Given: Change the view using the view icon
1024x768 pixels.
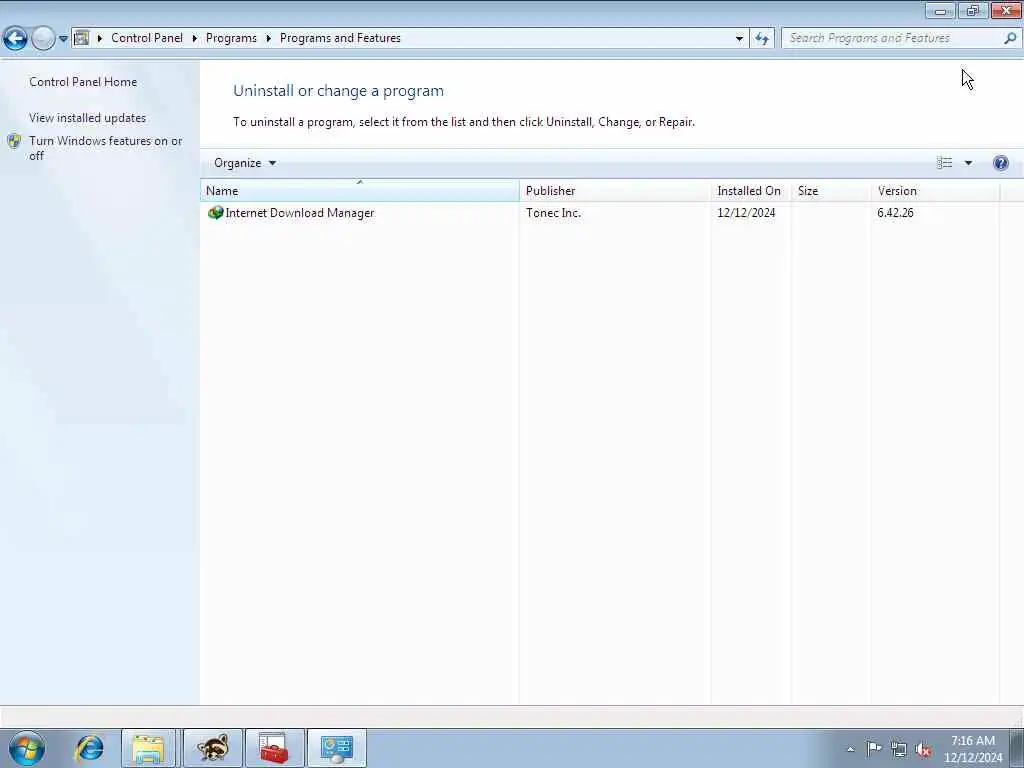Looking at the screenshot, I should point(944,163).
